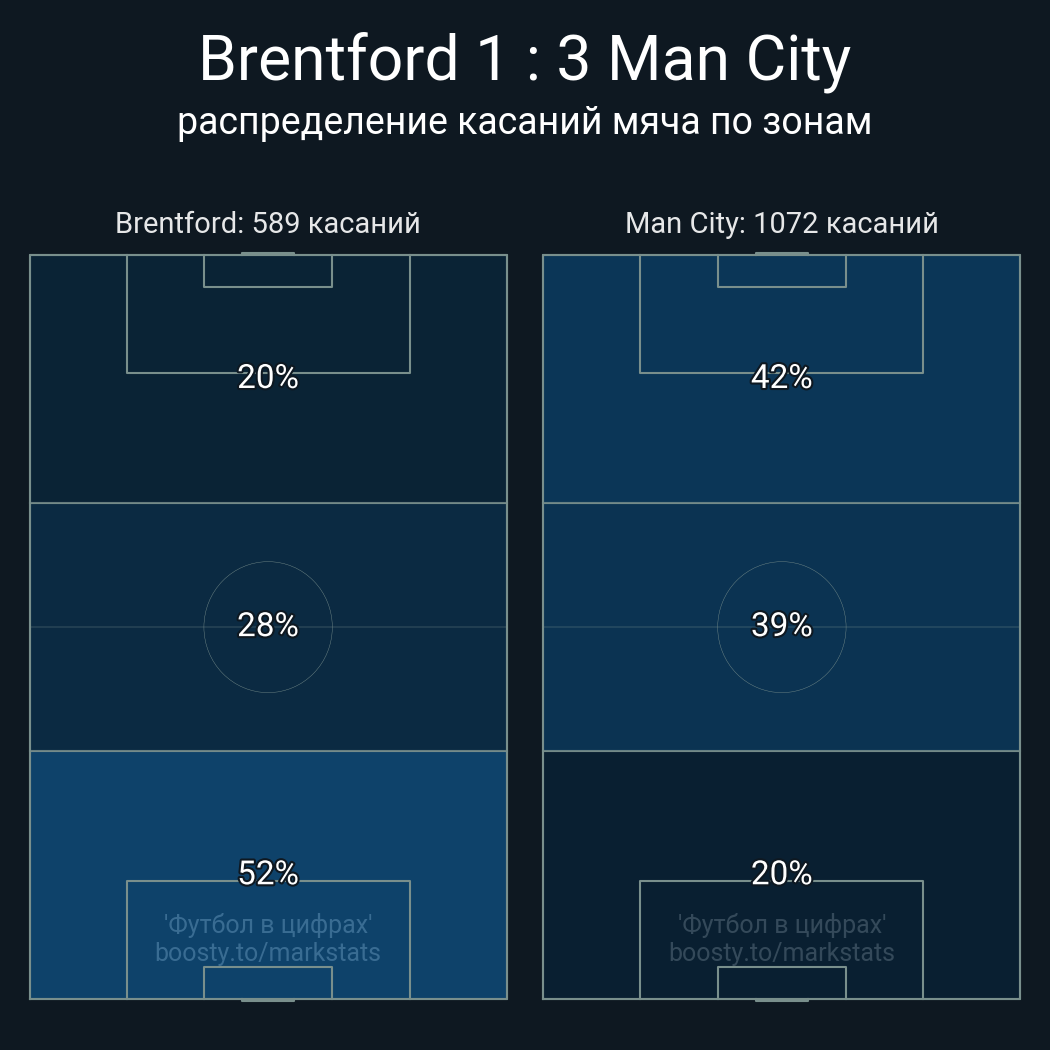Screen dimensions: 1050x1050
Task: Click the 20% label on Brentford's pitch
Action: click(x=268, y=377)
